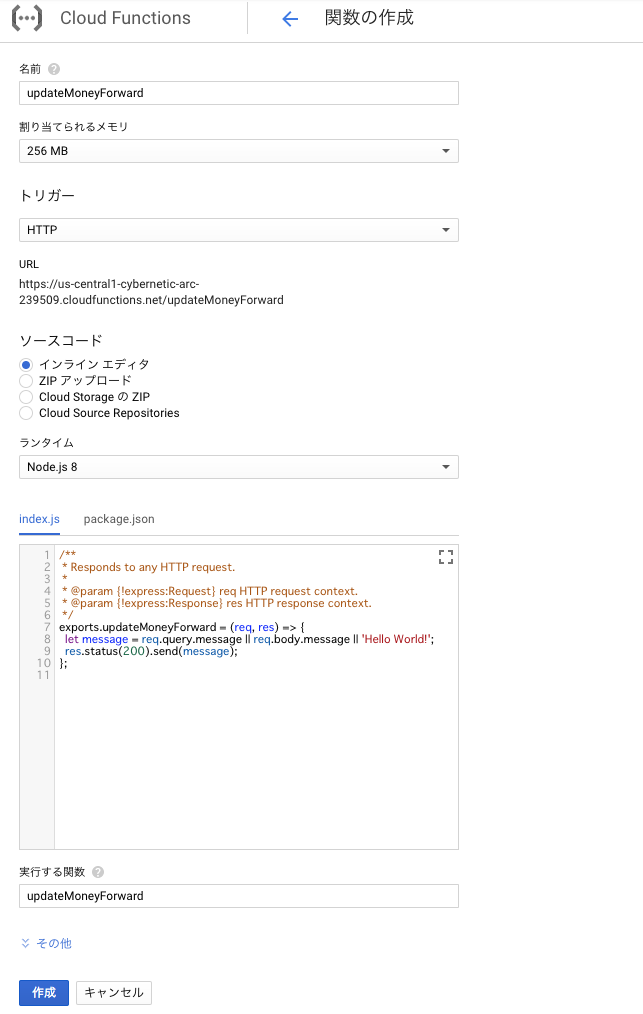The height and width of the screenshot is (1014, 643).
Task: Switch to the package.json tab
Action: click(118, 519)
